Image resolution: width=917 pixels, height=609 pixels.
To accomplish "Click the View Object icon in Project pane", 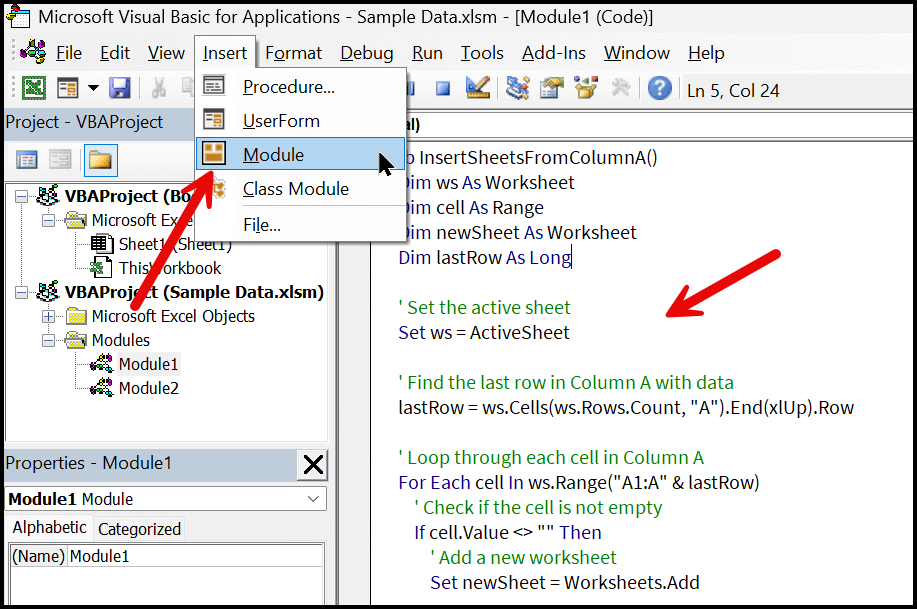I will pyautogui.click(x=60, y=160).
